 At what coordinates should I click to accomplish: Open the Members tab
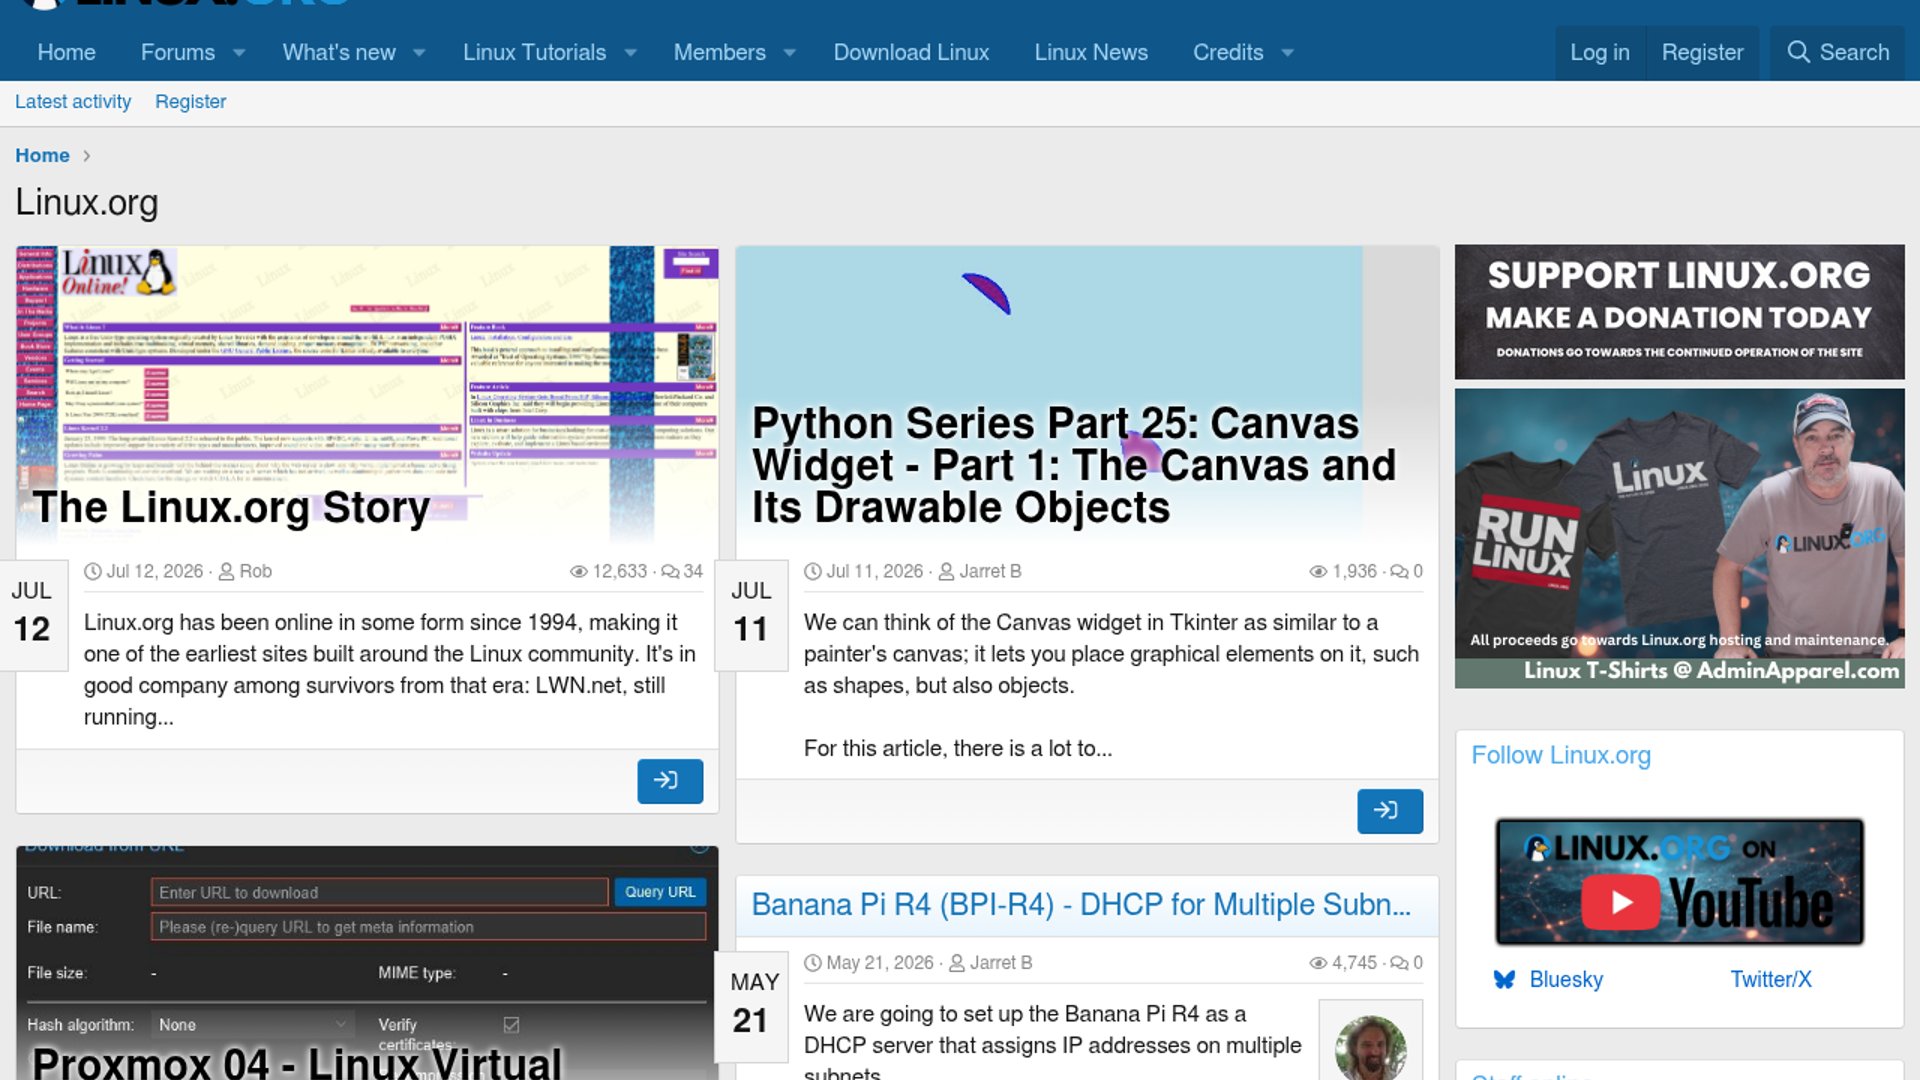719,52
